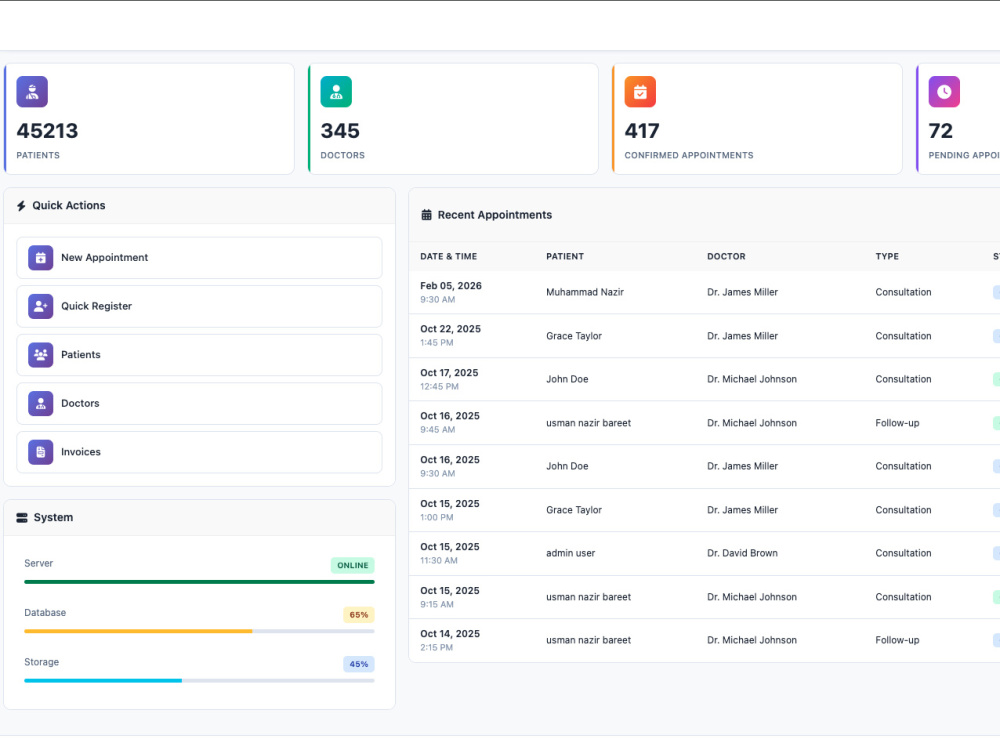Open Quick Register action

[200, 306]
